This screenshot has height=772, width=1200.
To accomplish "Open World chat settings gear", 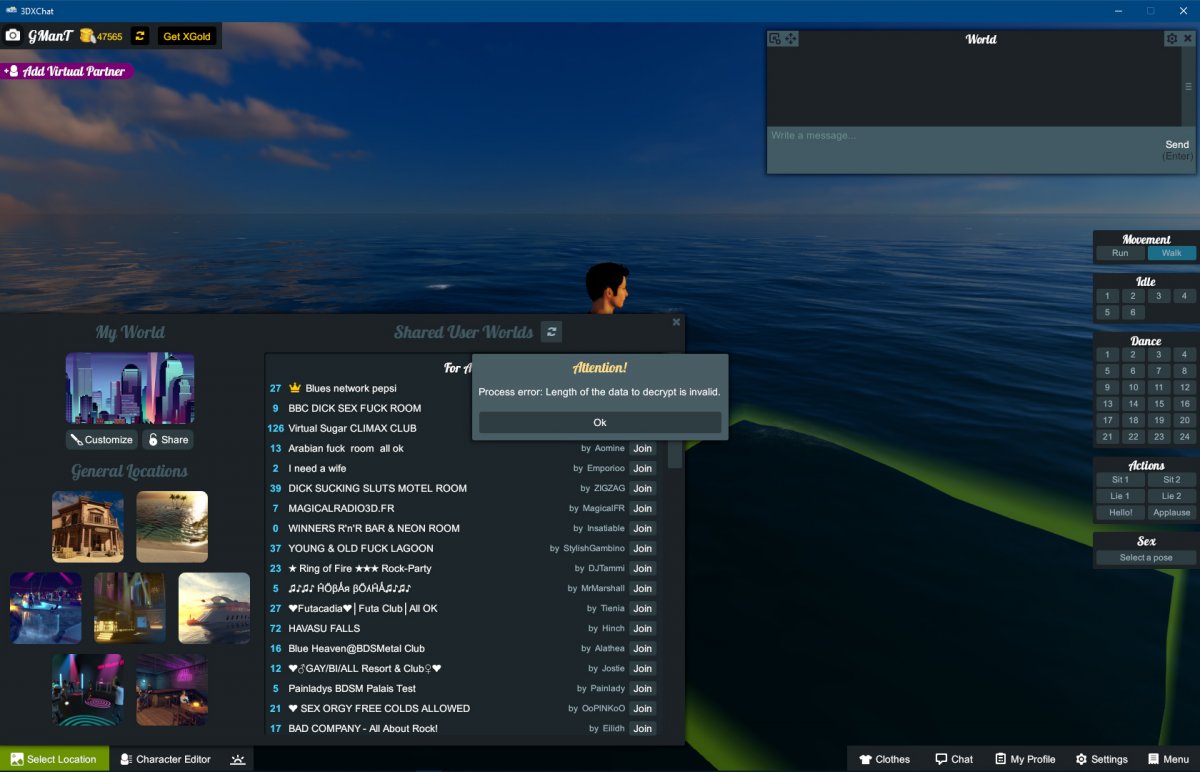I will [1171, 39].
